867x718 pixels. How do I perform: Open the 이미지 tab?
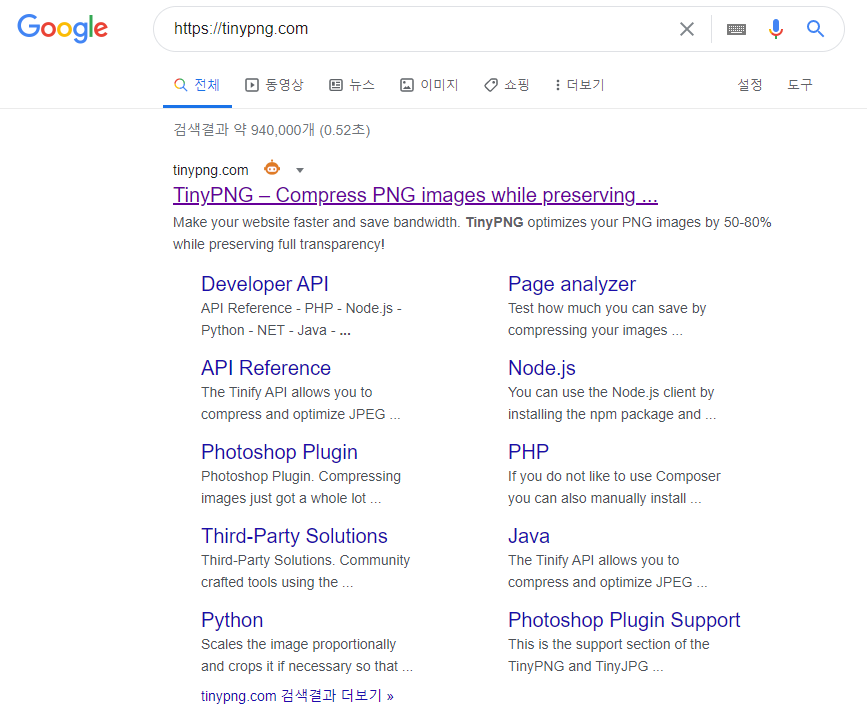[429, 85]
